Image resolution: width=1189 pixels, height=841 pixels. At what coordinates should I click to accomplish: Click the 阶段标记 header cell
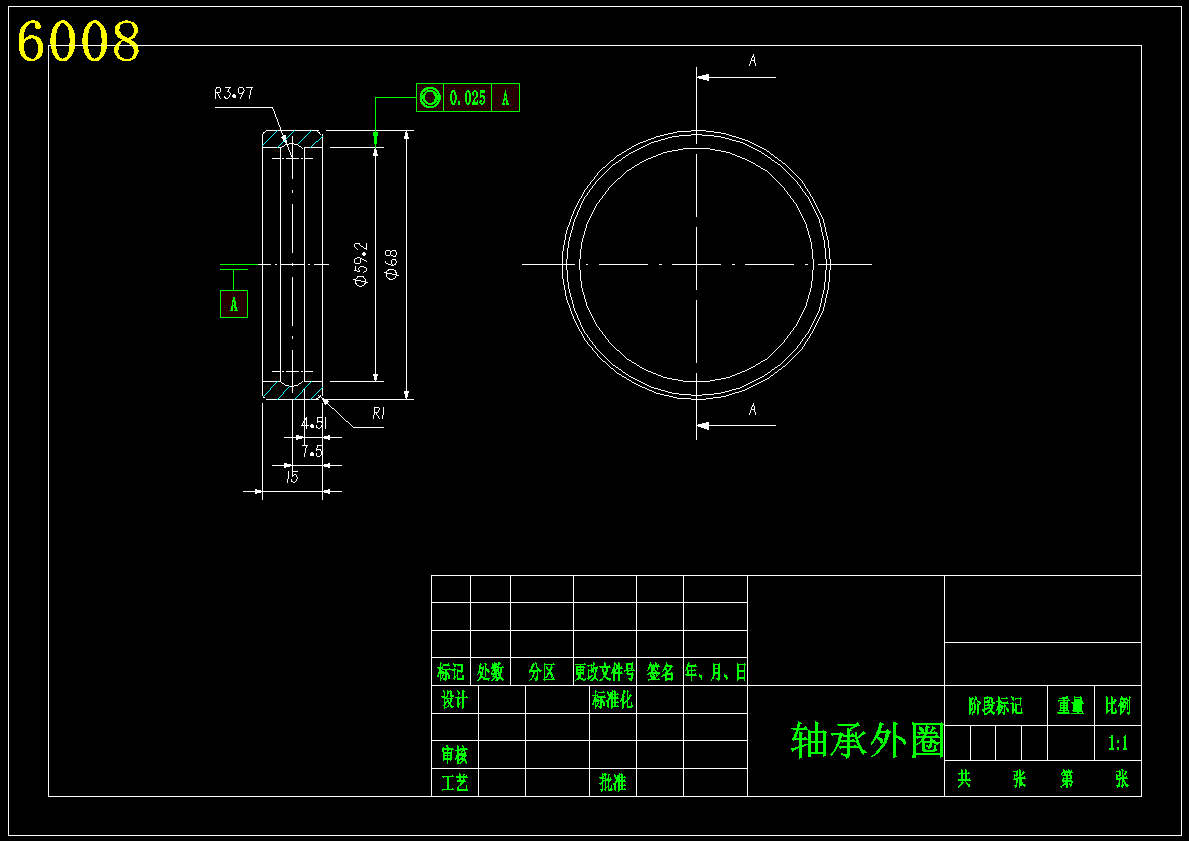coord(996,707)
